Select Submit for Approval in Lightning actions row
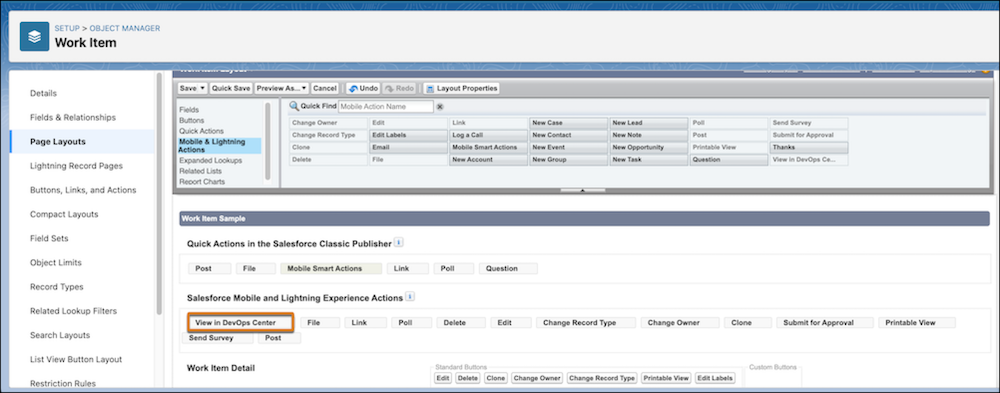This screenshot has height=393, width=1000. (825, 323)
